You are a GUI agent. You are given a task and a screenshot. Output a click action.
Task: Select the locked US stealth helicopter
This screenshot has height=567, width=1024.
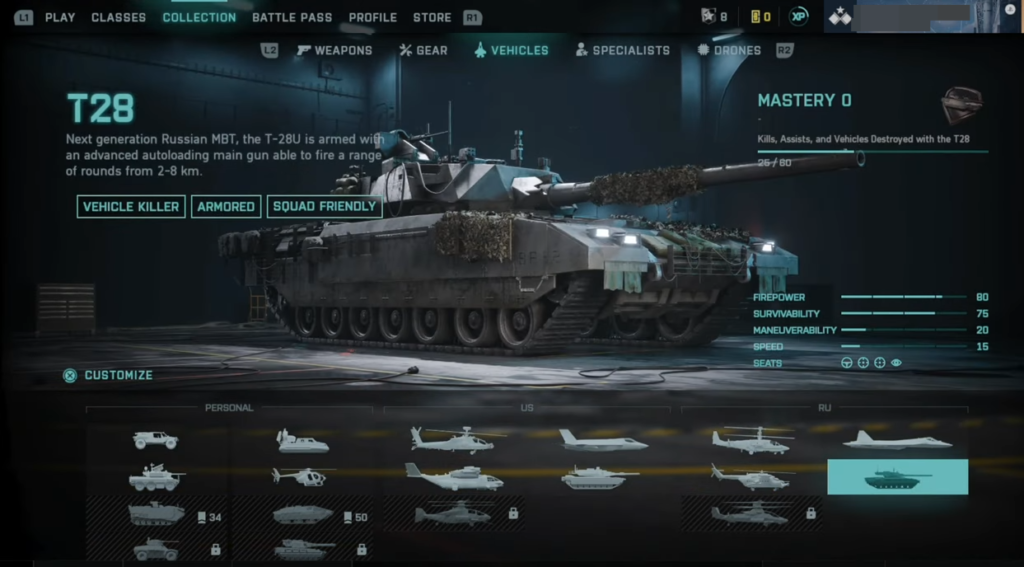[455, 513]
